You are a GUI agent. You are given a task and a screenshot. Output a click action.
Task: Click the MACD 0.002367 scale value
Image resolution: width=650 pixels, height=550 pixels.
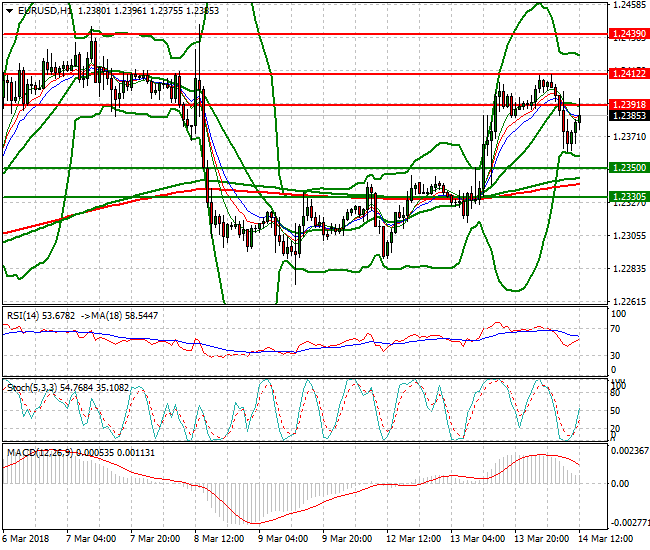click(628, 450)
